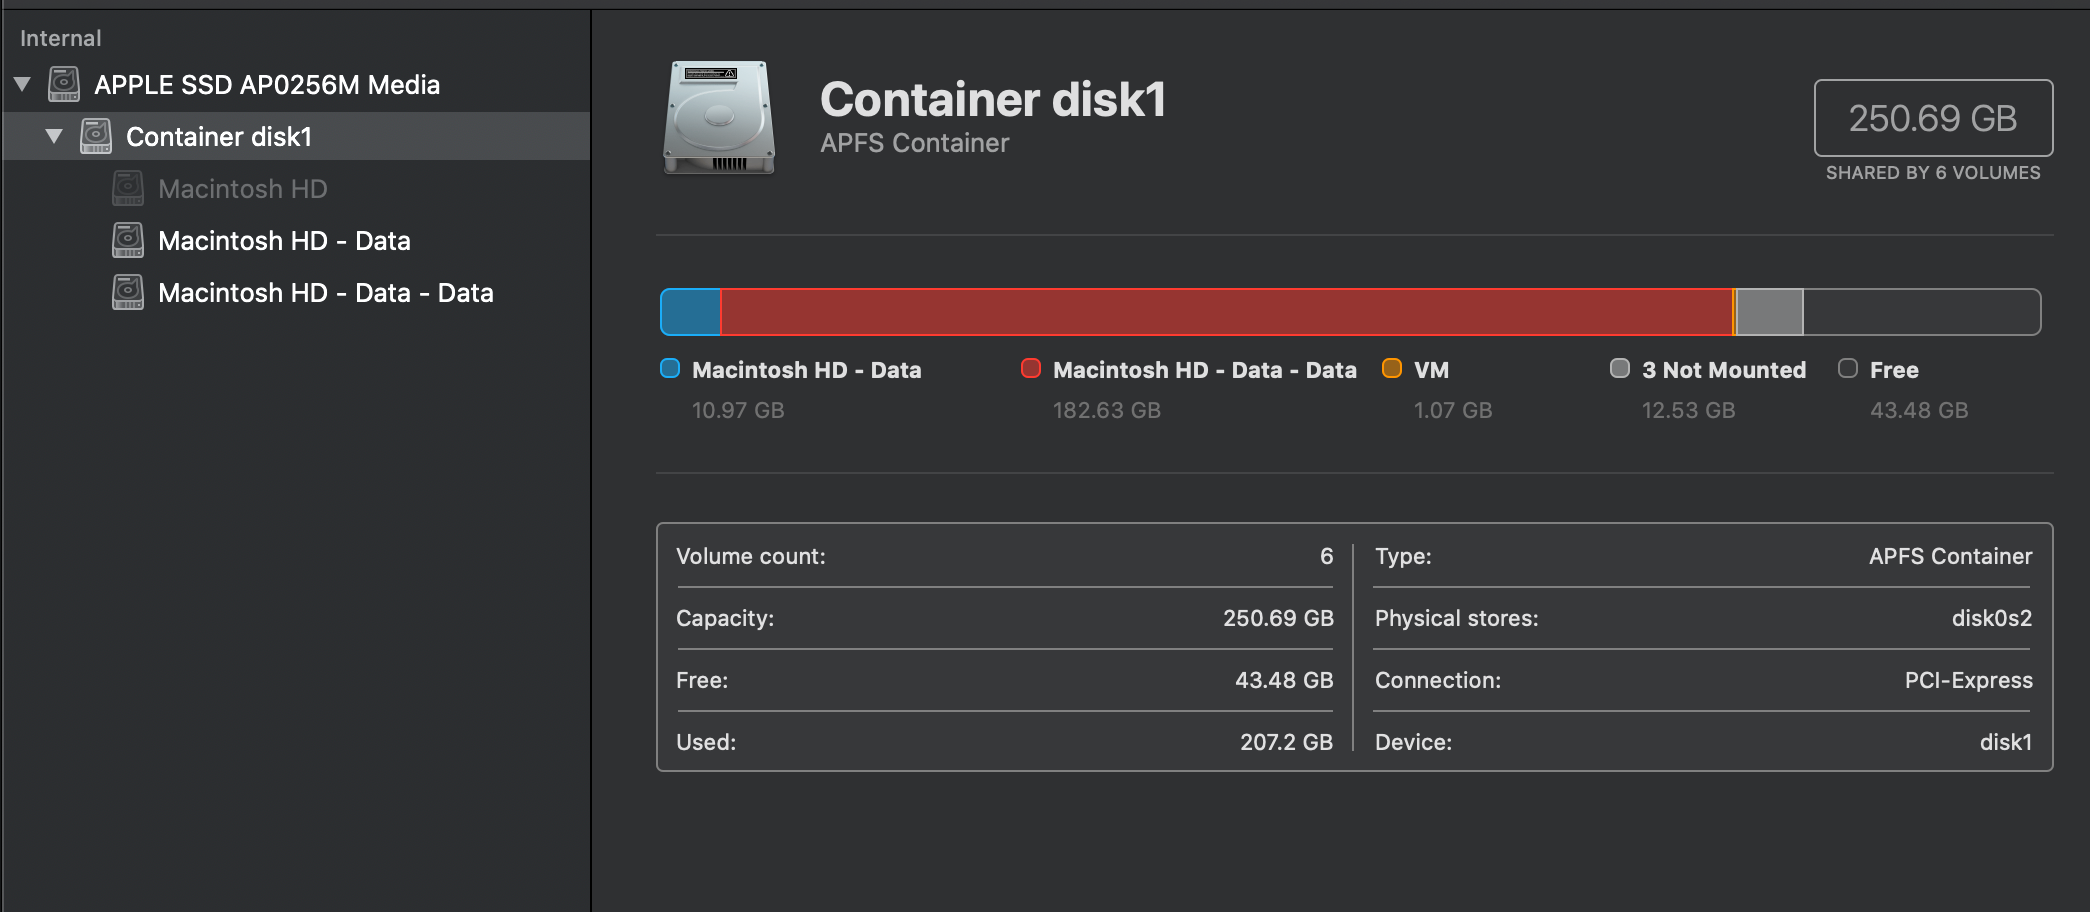Viewport: 2090px width, 912px height.
Task: Click the red segment of the usage bar
Action: 1225,312
